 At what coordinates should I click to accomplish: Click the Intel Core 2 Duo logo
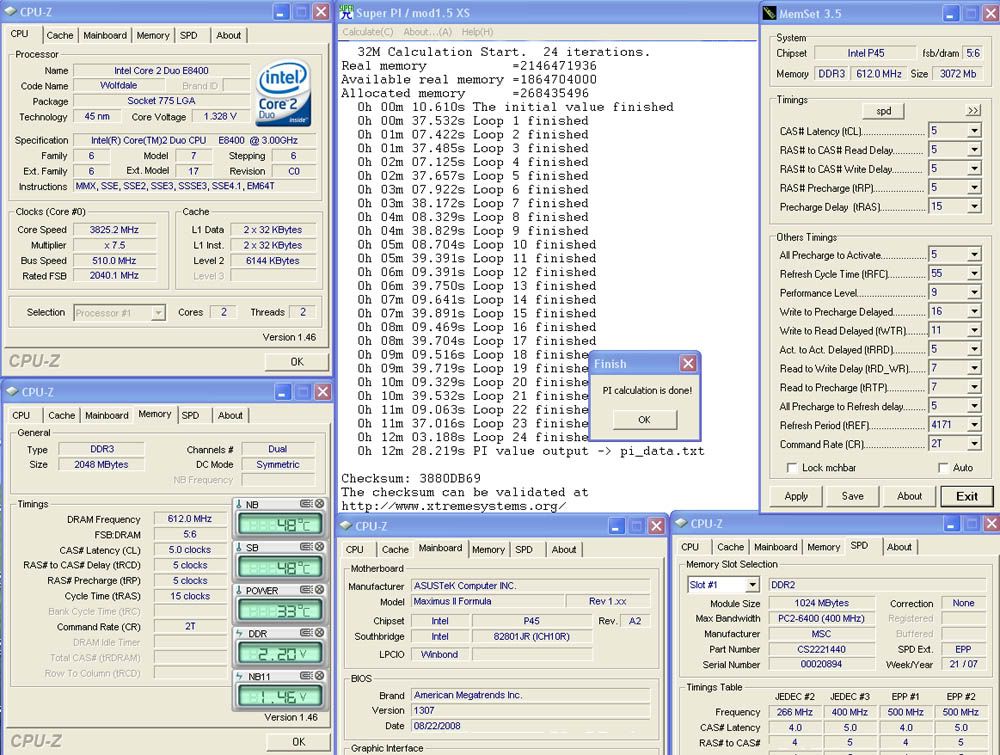(284, 92)
